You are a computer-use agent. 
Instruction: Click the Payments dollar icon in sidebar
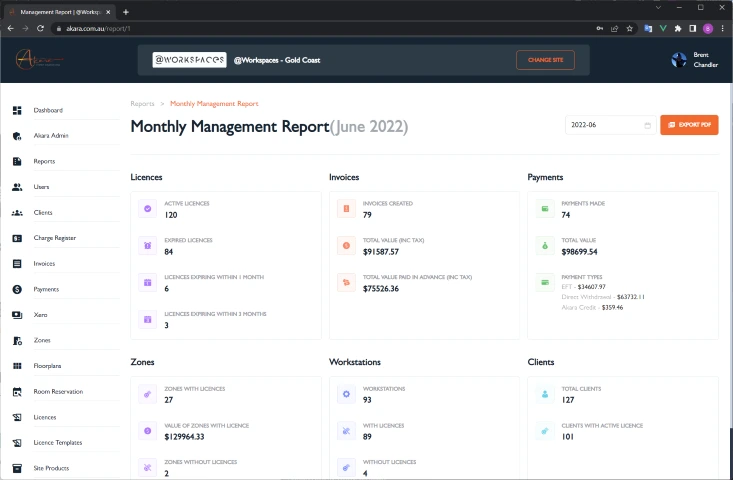click(x=17, y=289)
